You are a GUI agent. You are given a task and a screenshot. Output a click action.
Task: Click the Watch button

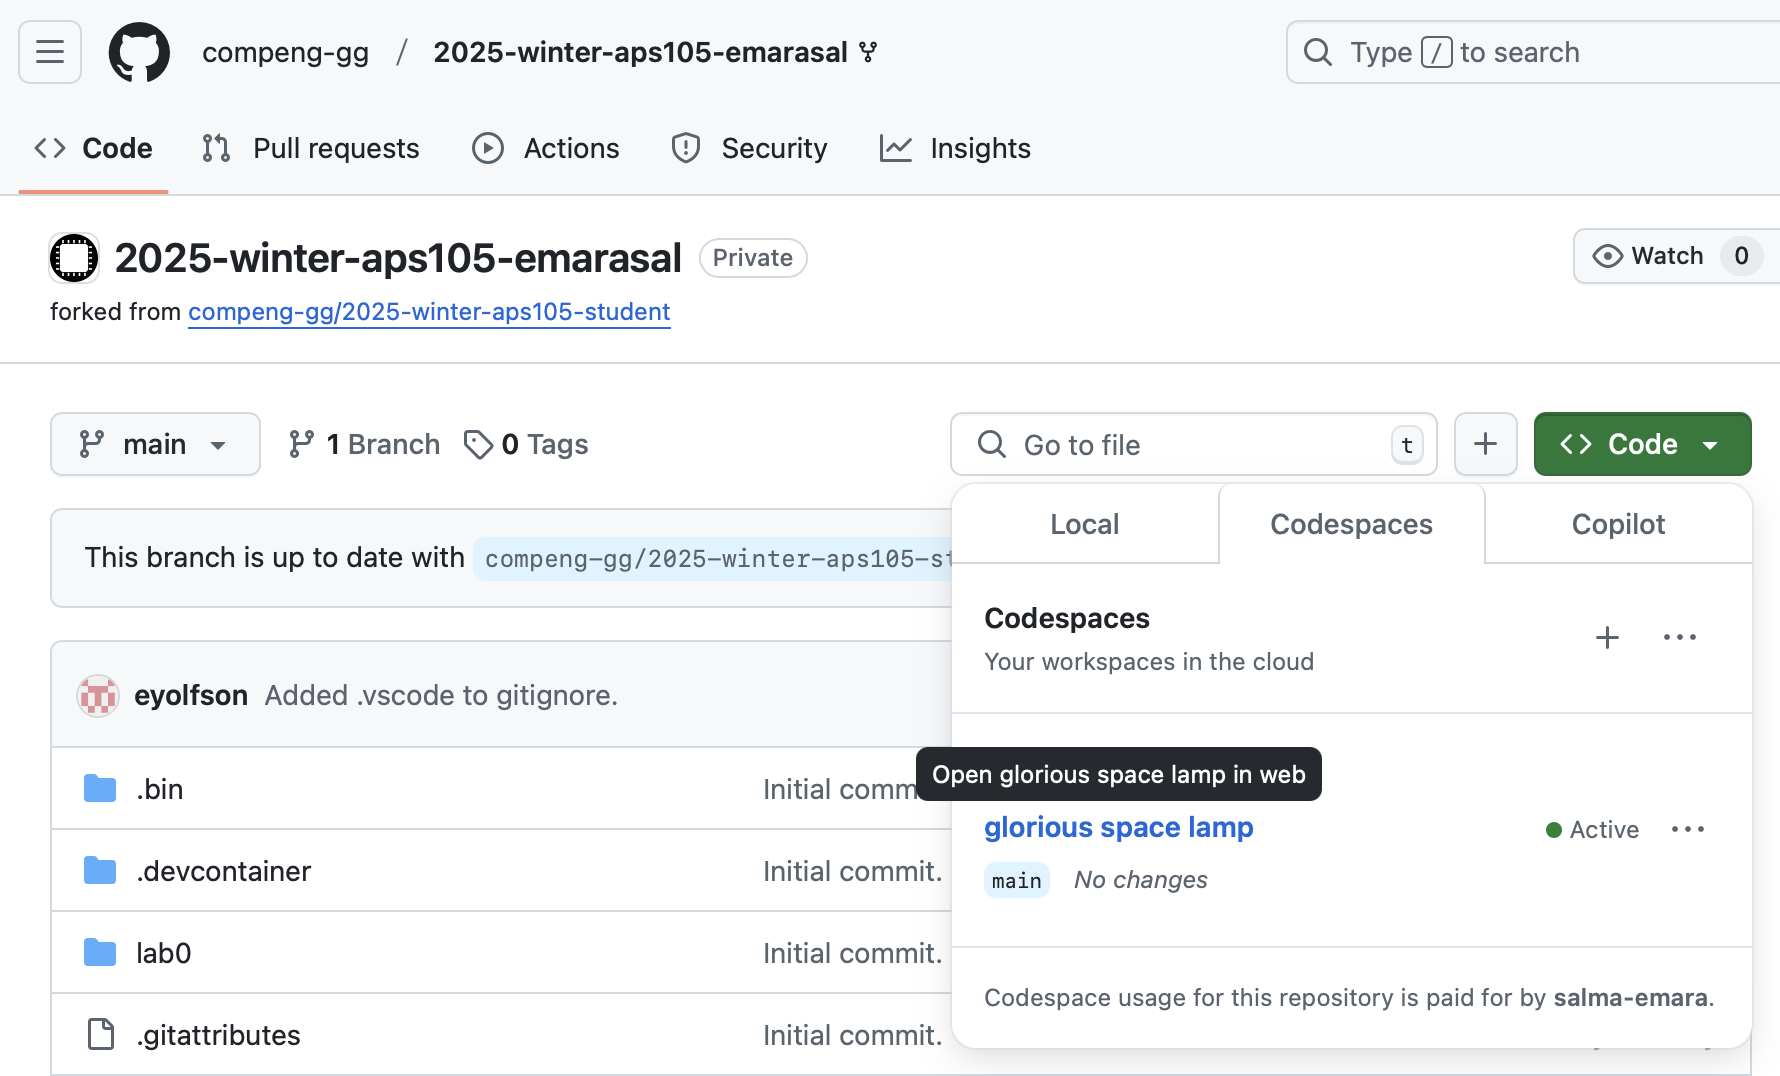coord(1648,256)
